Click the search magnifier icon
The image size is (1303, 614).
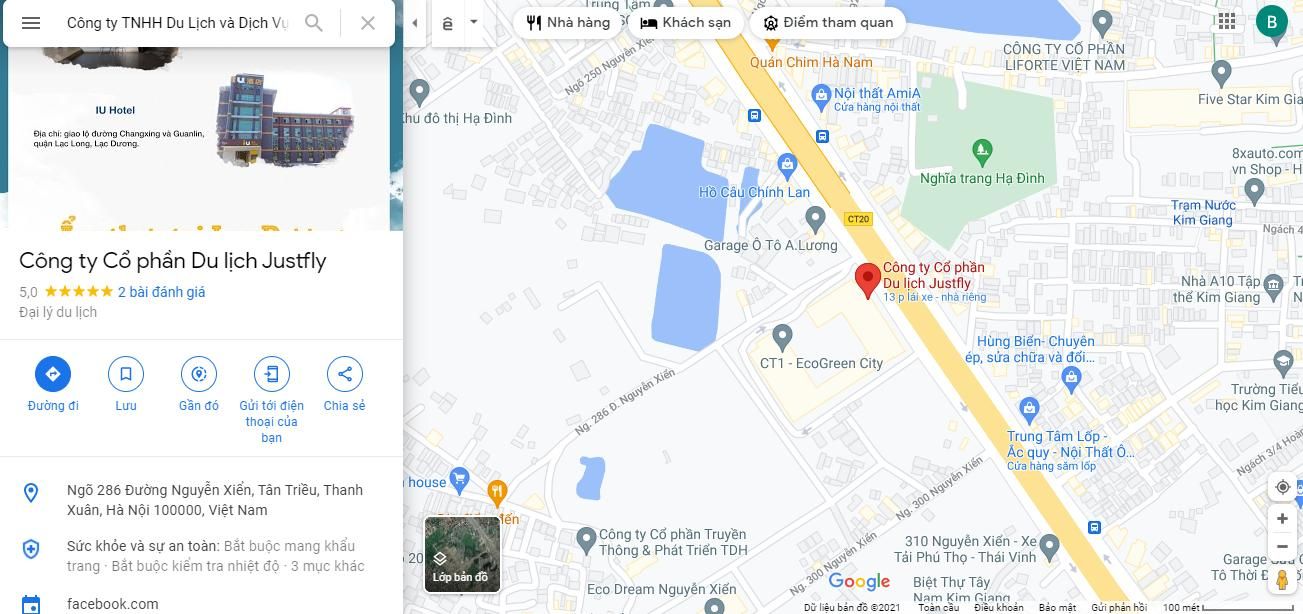pos(314,23)
